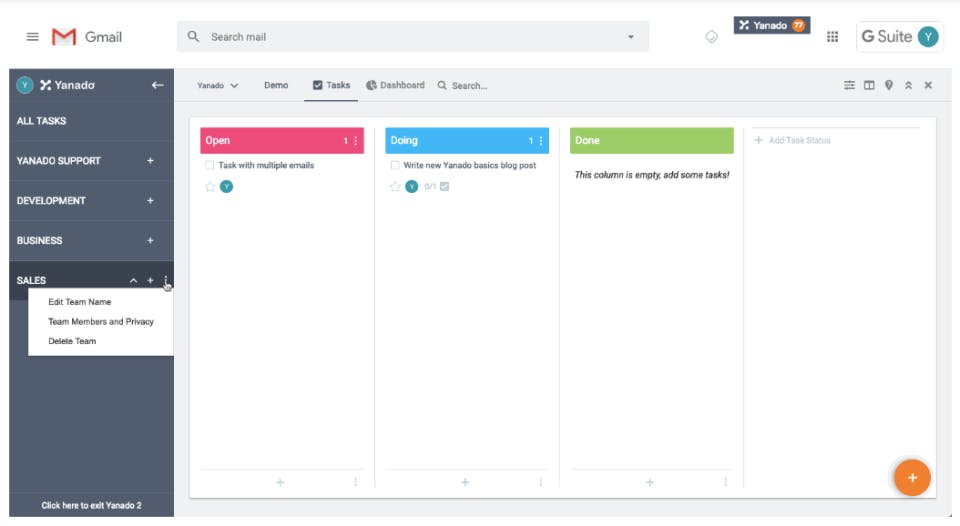The width and height of the screenshot is (960, 526).
Task: Add a team under Development
Action: 150,201
